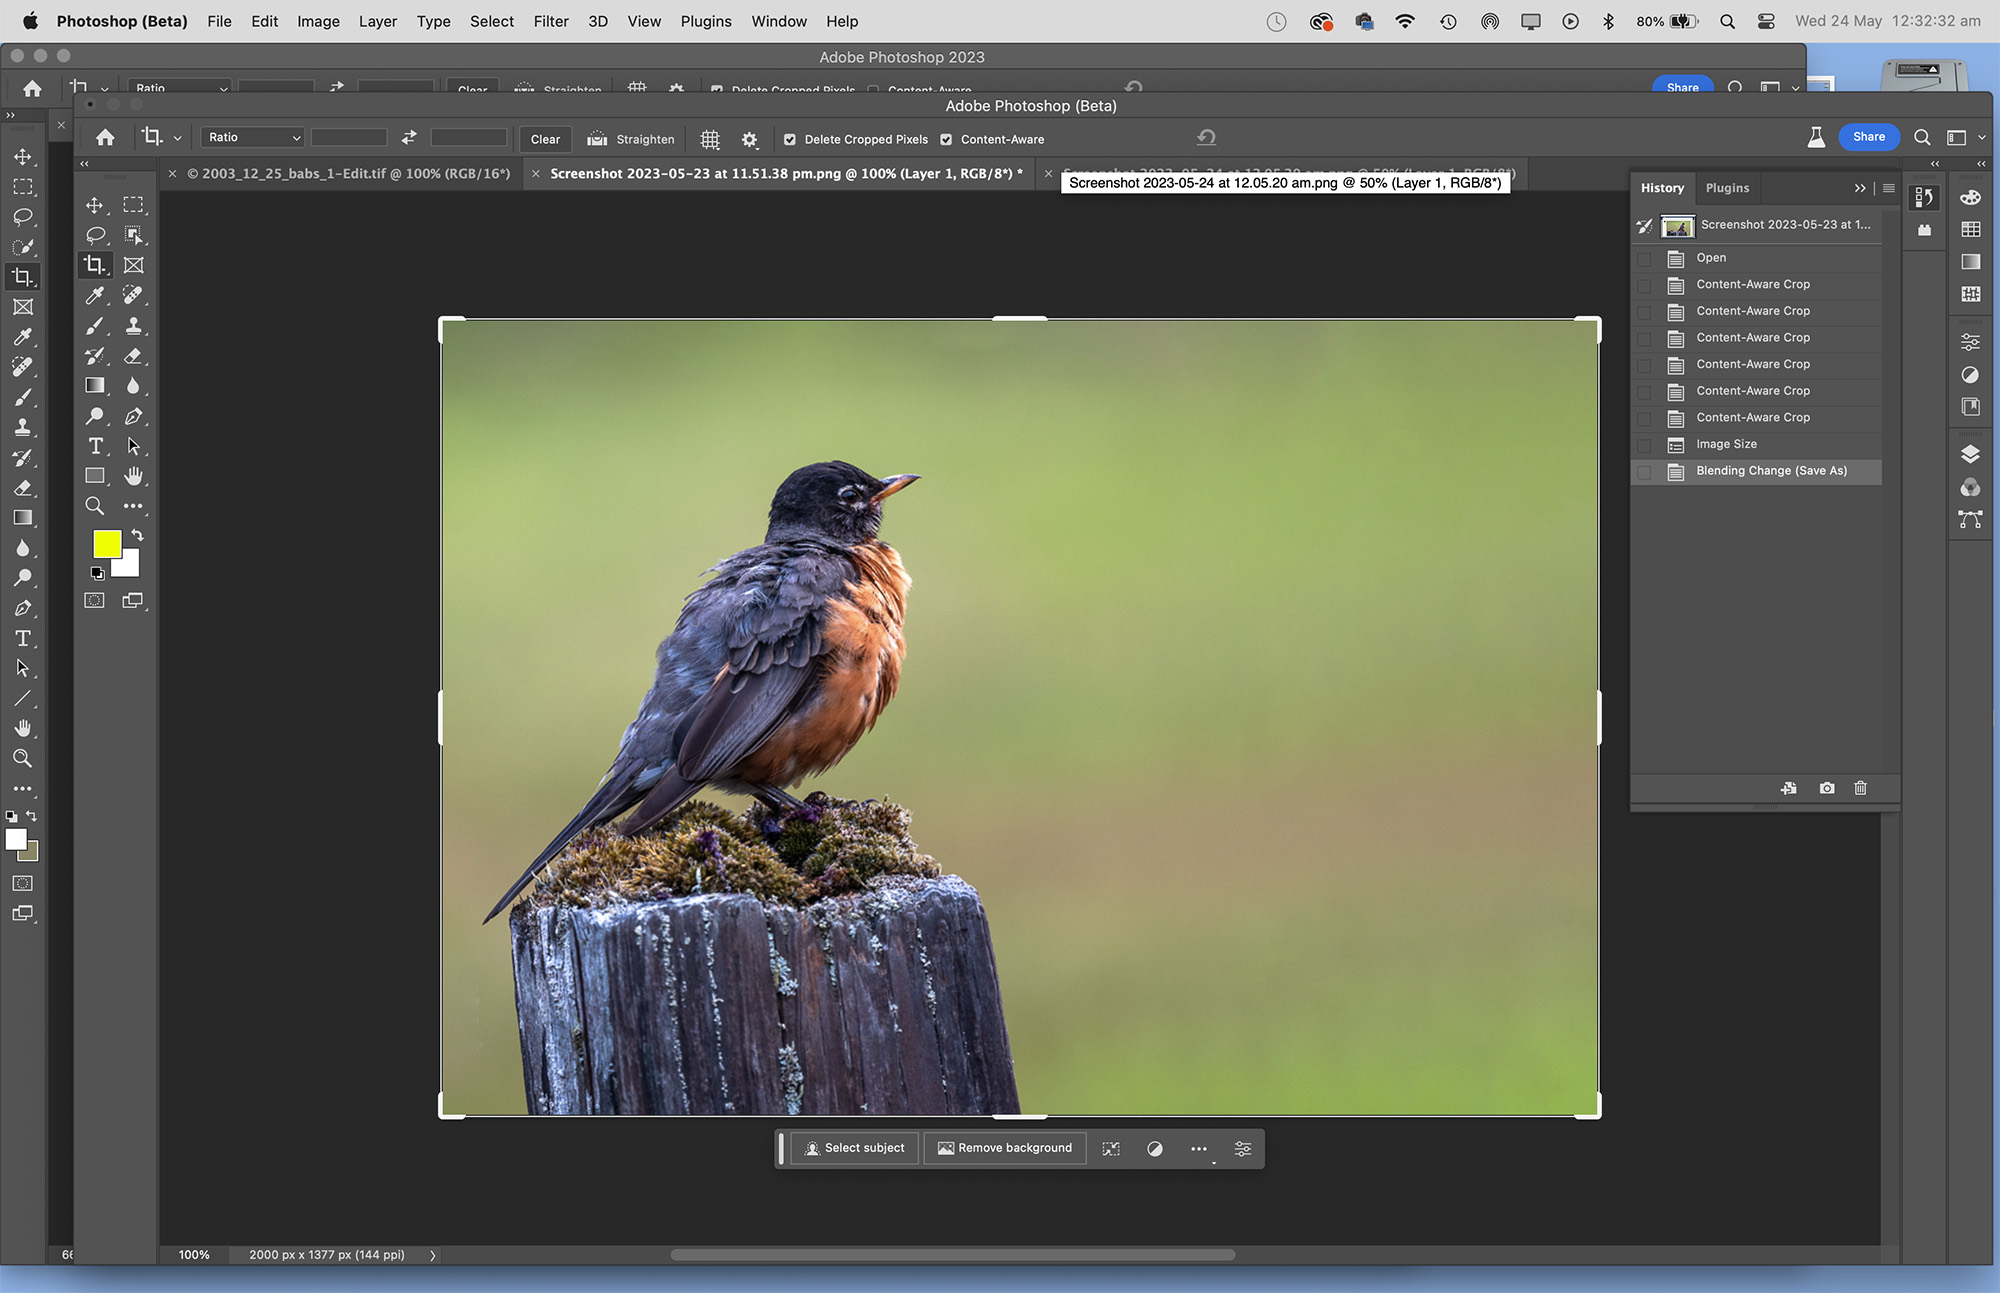Click the yellow foreground color swatch
Viewport: 2000px width, 1293px height.
107,544
